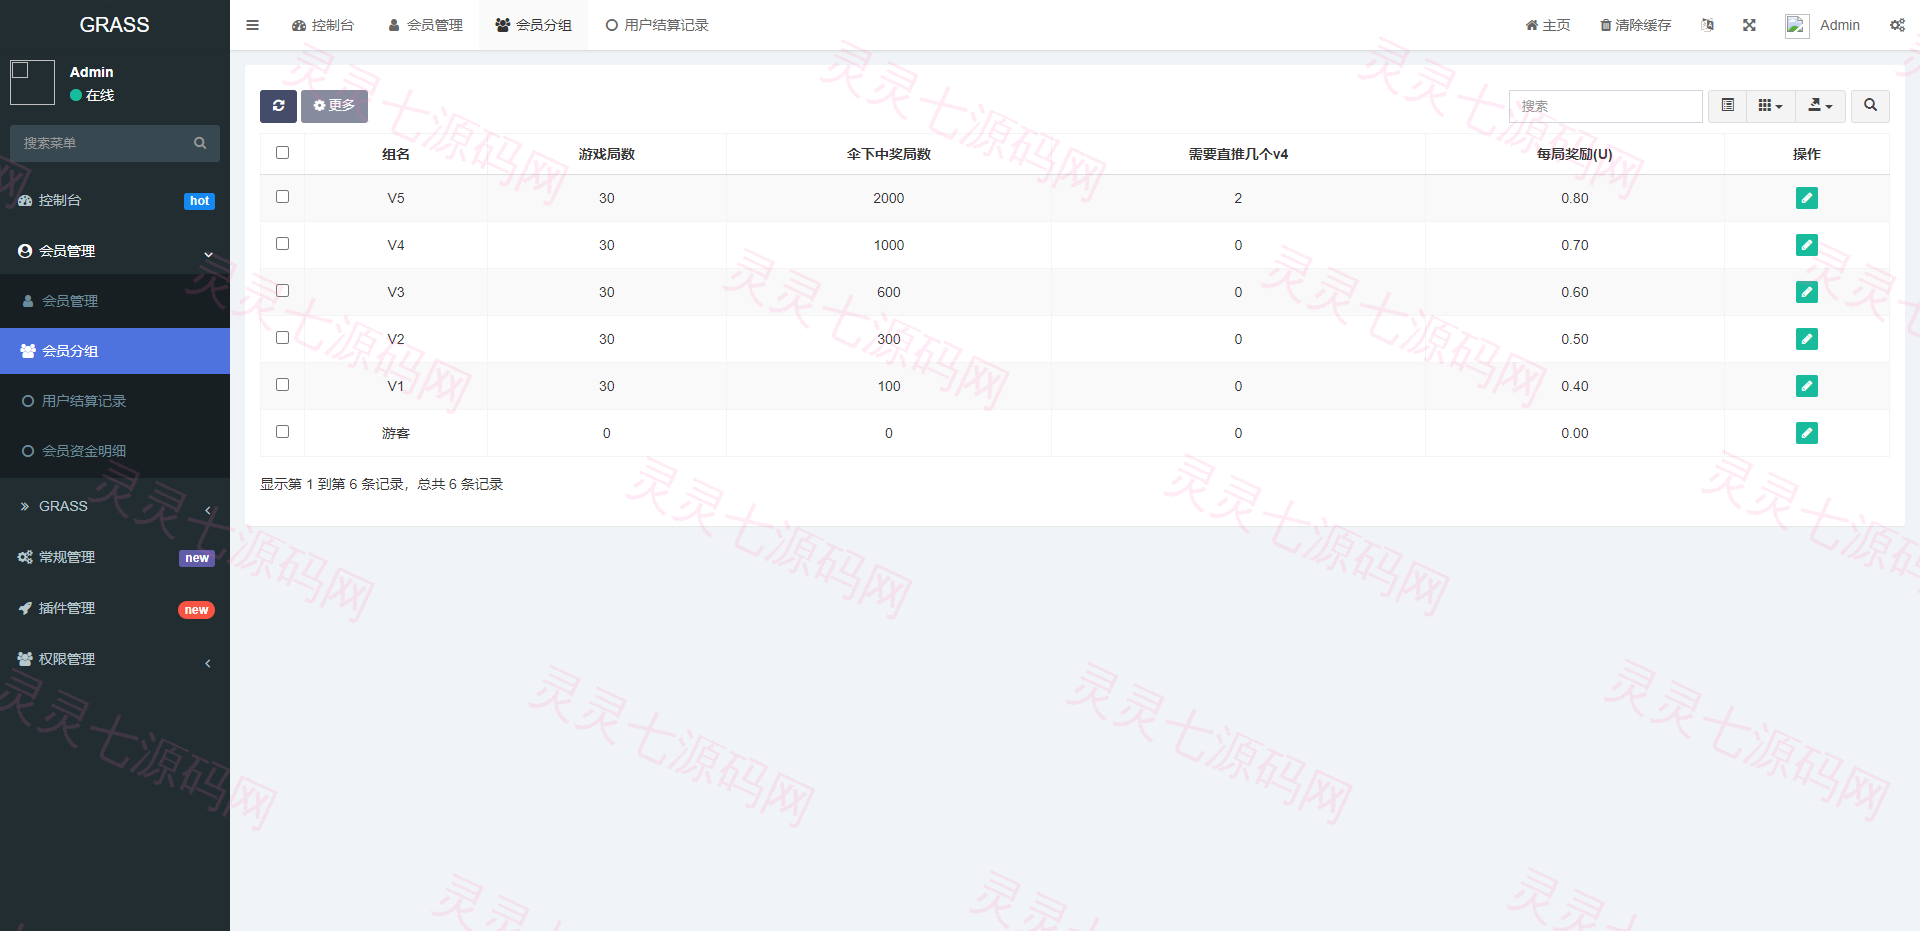Toggle the sidebar hamburger menu

click(x=253, y=25)
